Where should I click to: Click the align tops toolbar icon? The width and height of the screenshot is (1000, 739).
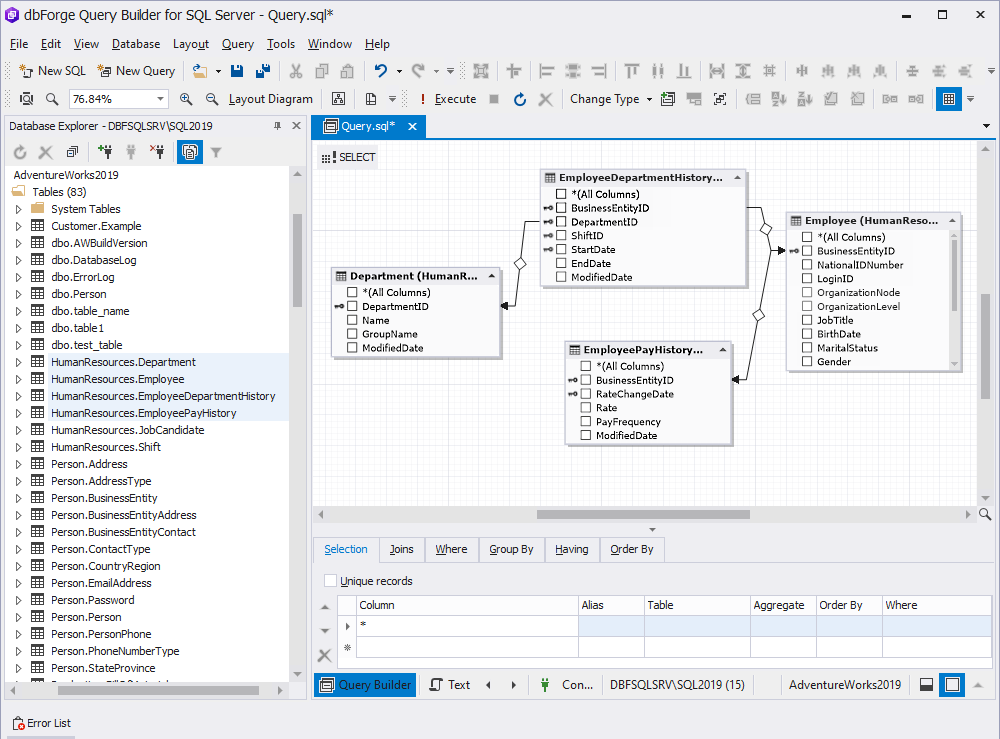point(631,71)
